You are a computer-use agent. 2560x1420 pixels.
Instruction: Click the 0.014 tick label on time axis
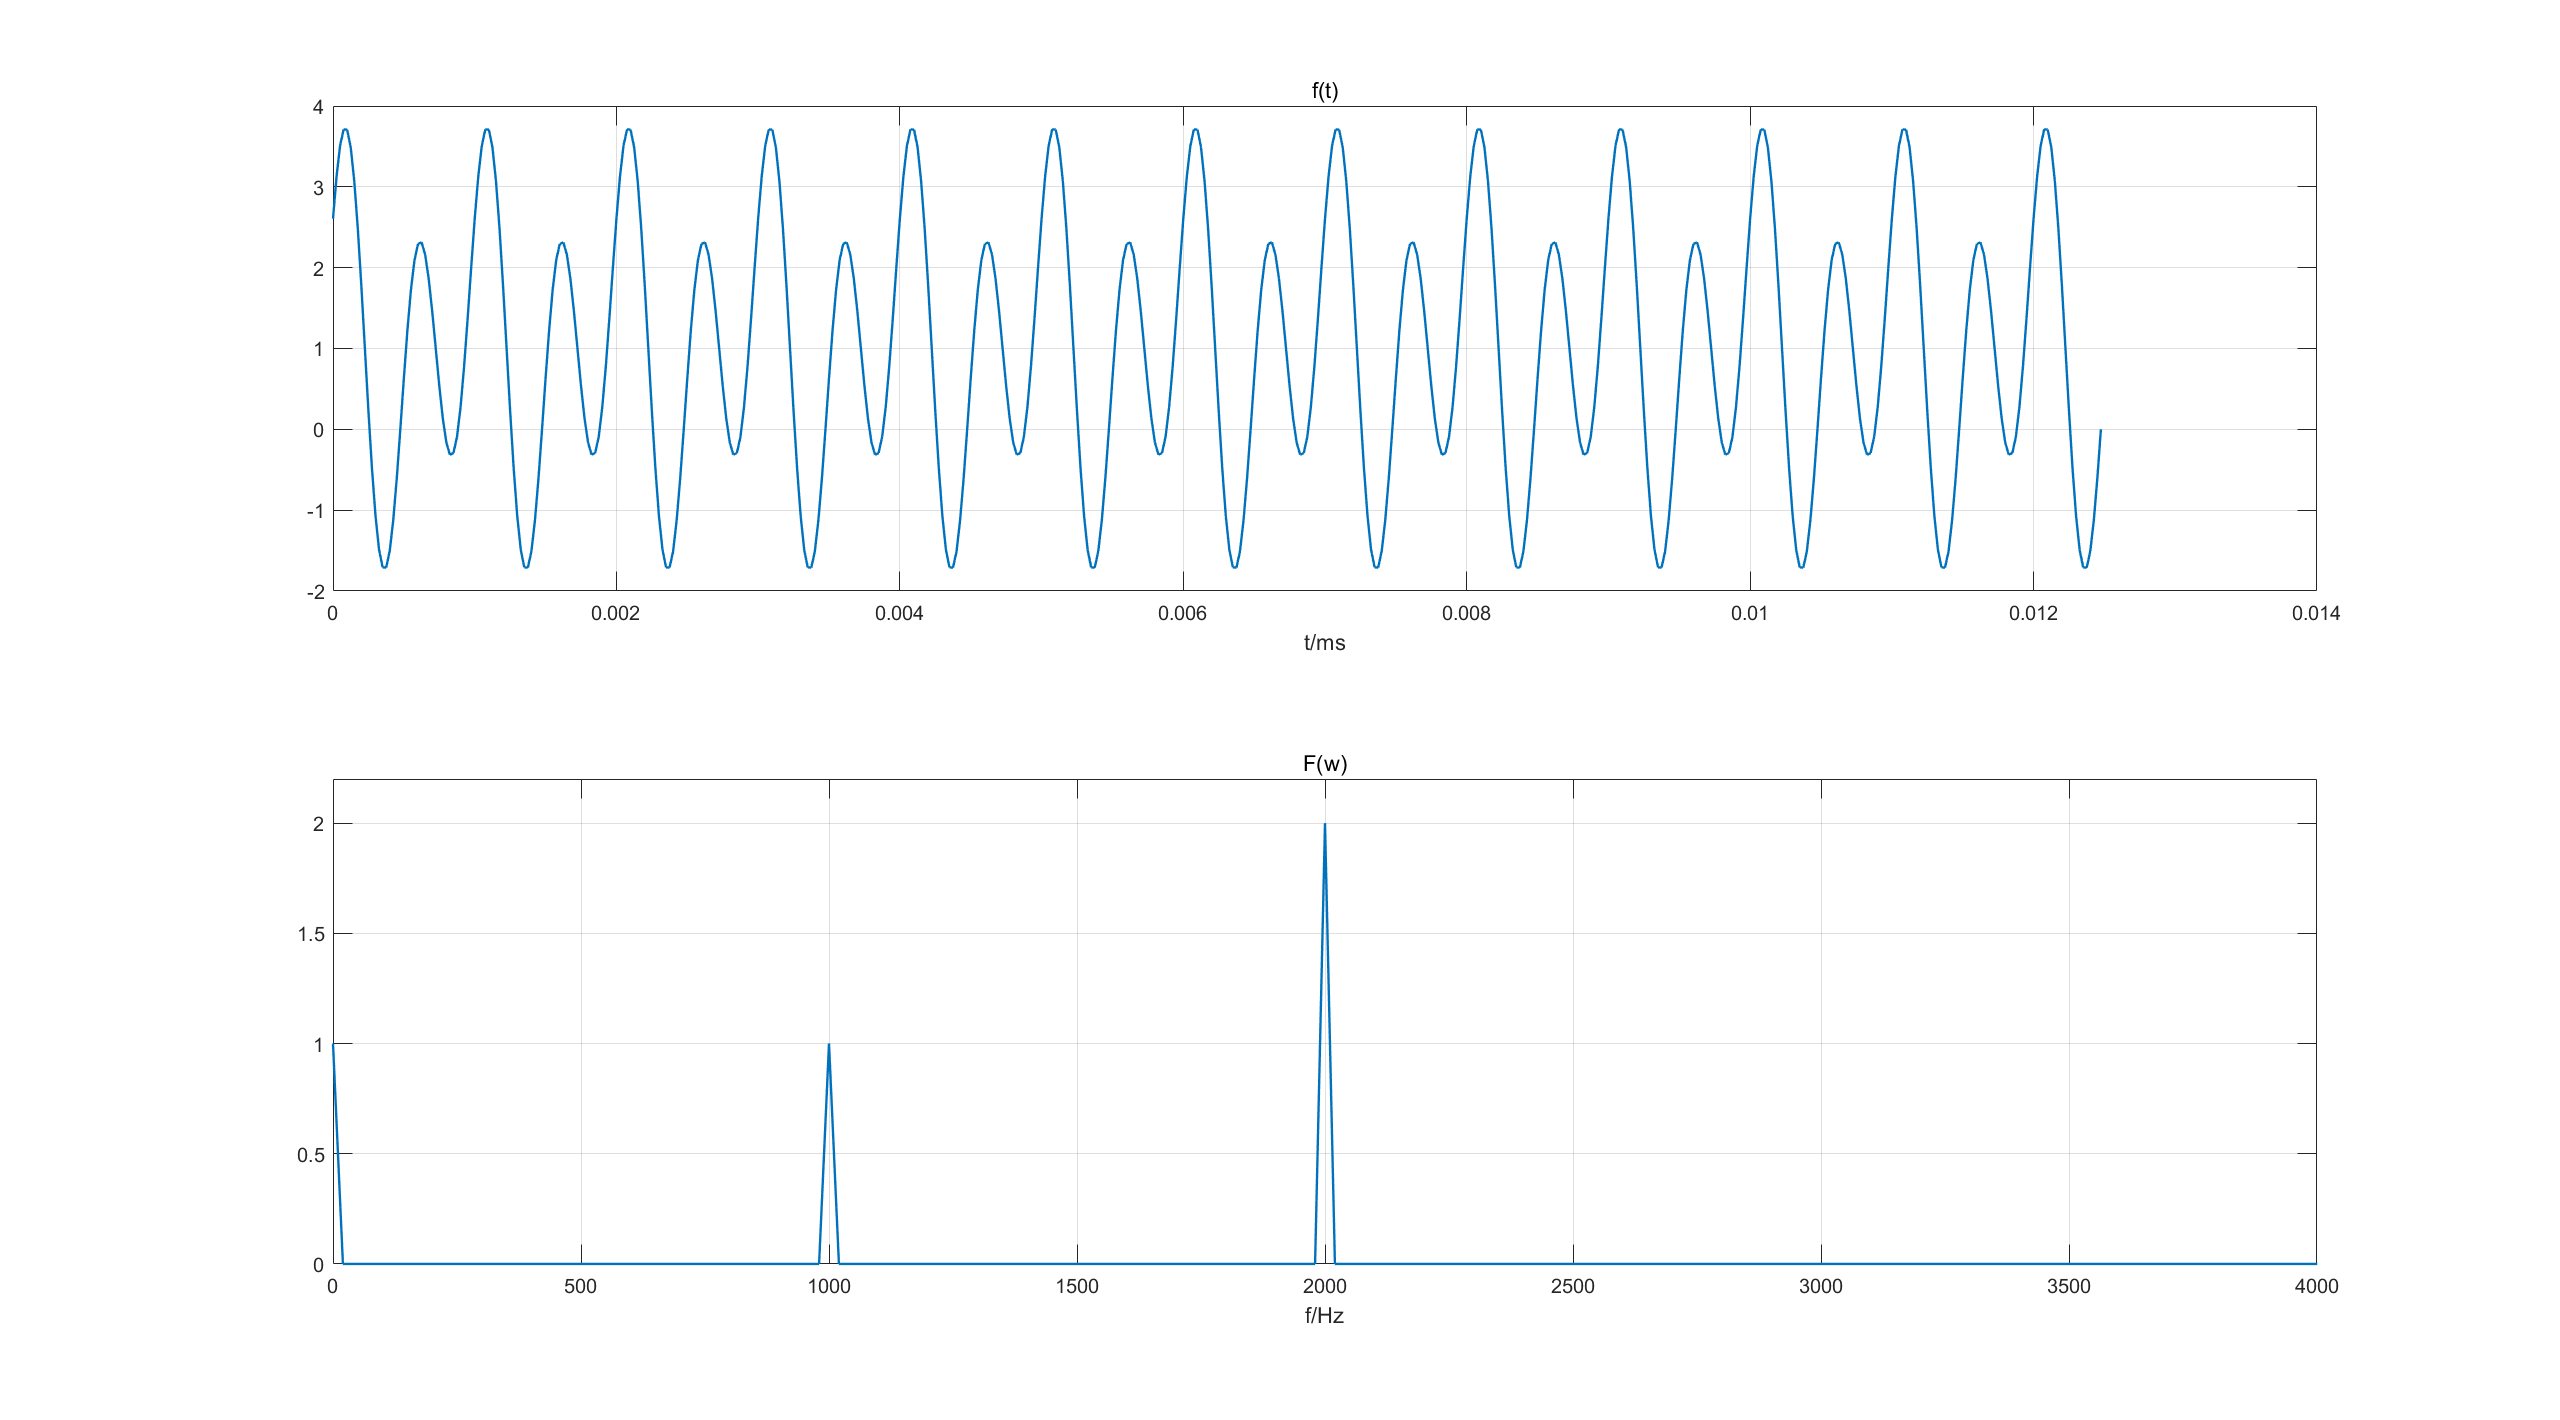2316,614
